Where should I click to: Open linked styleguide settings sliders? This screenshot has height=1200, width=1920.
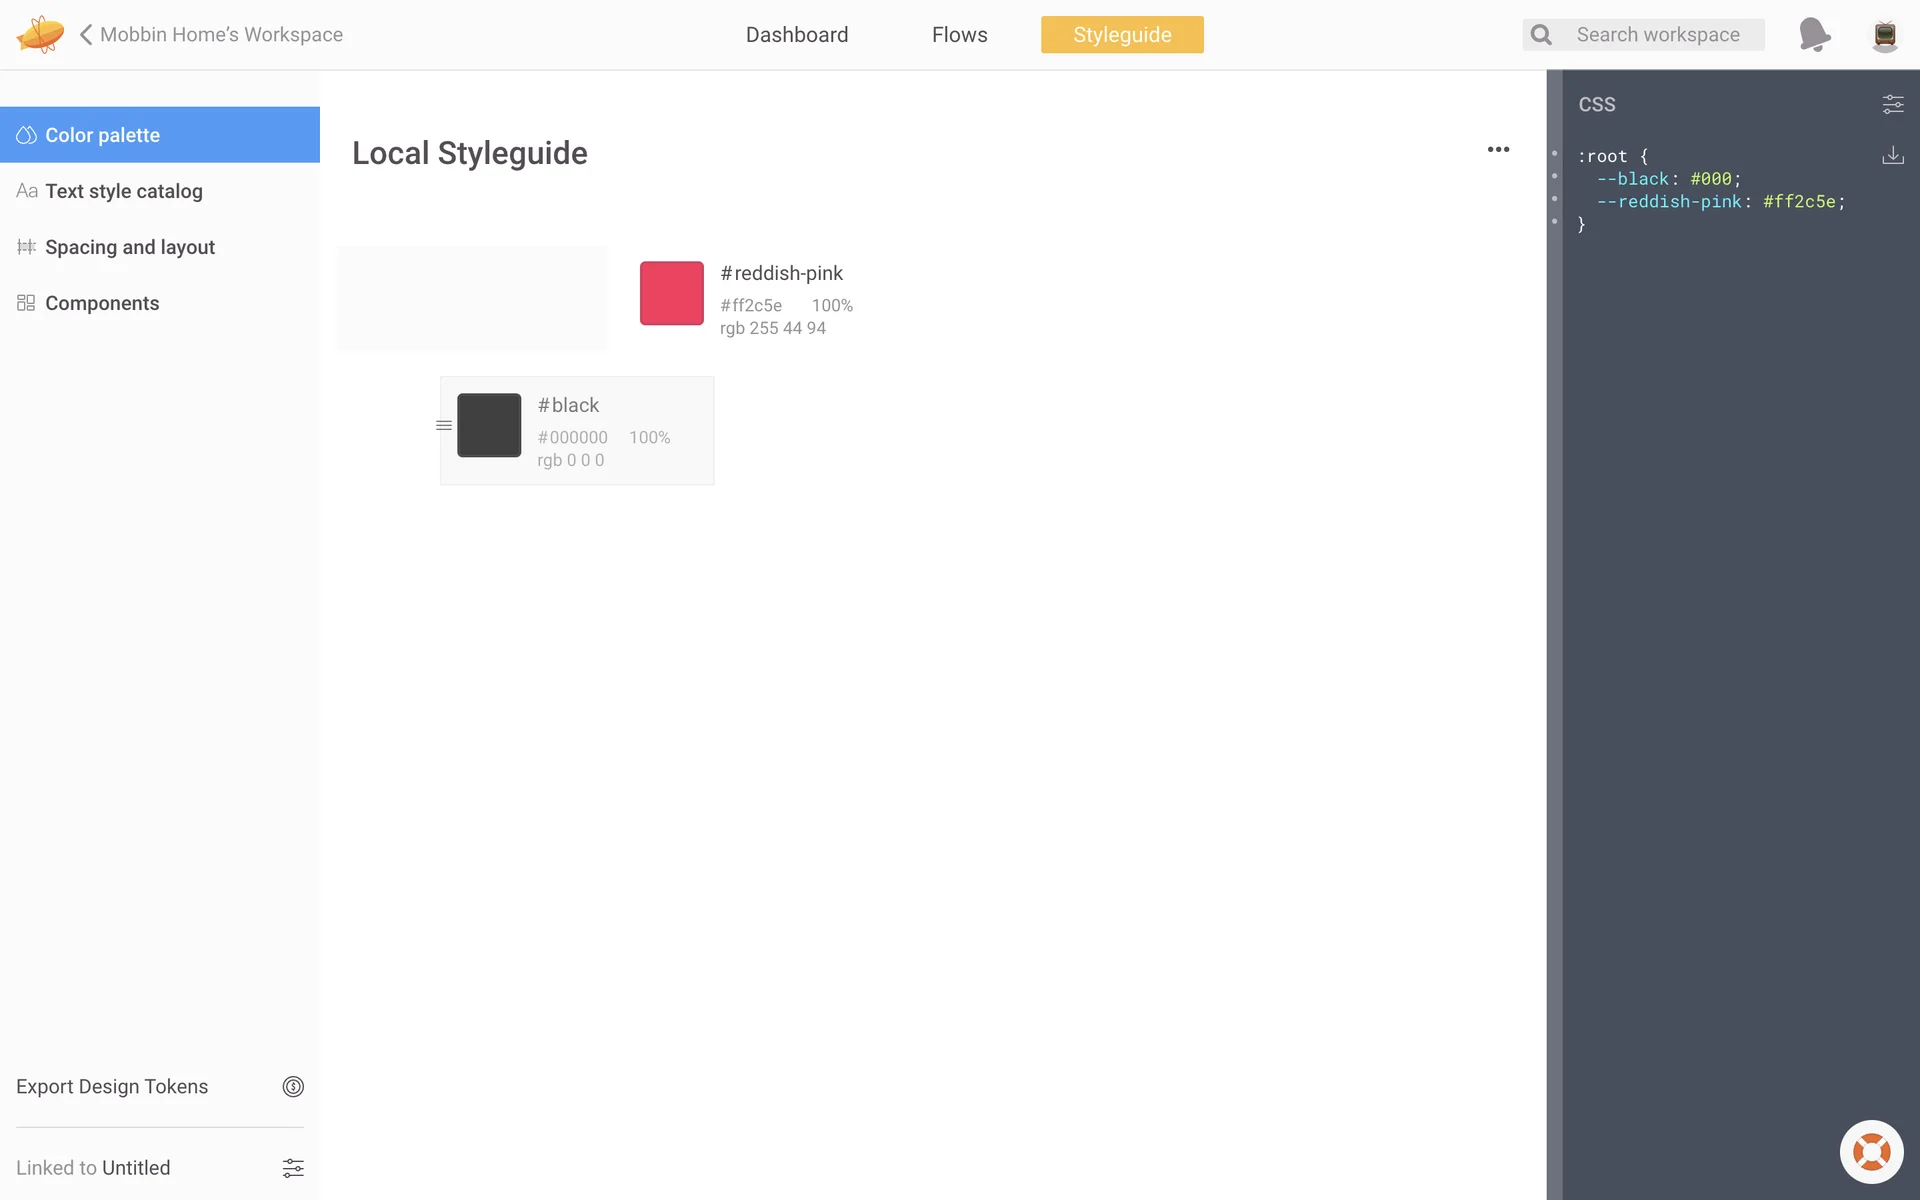pos(293,1168)
